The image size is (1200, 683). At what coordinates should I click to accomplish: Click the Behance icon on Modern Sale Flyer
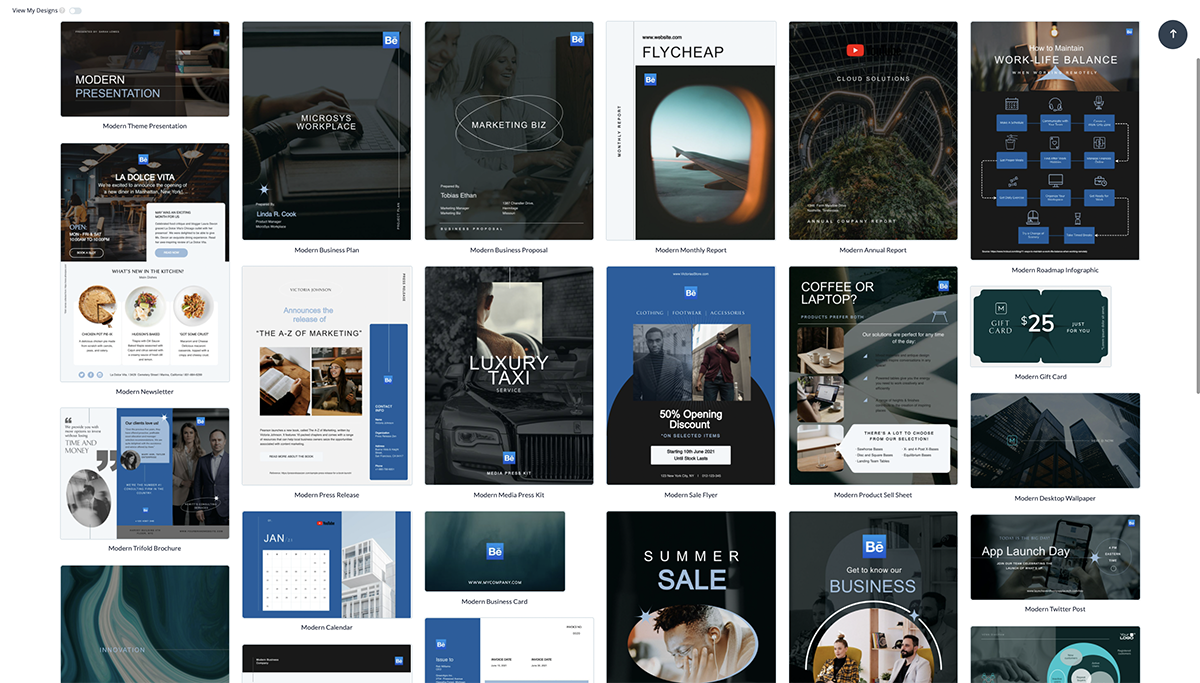(x=691, y=292)
